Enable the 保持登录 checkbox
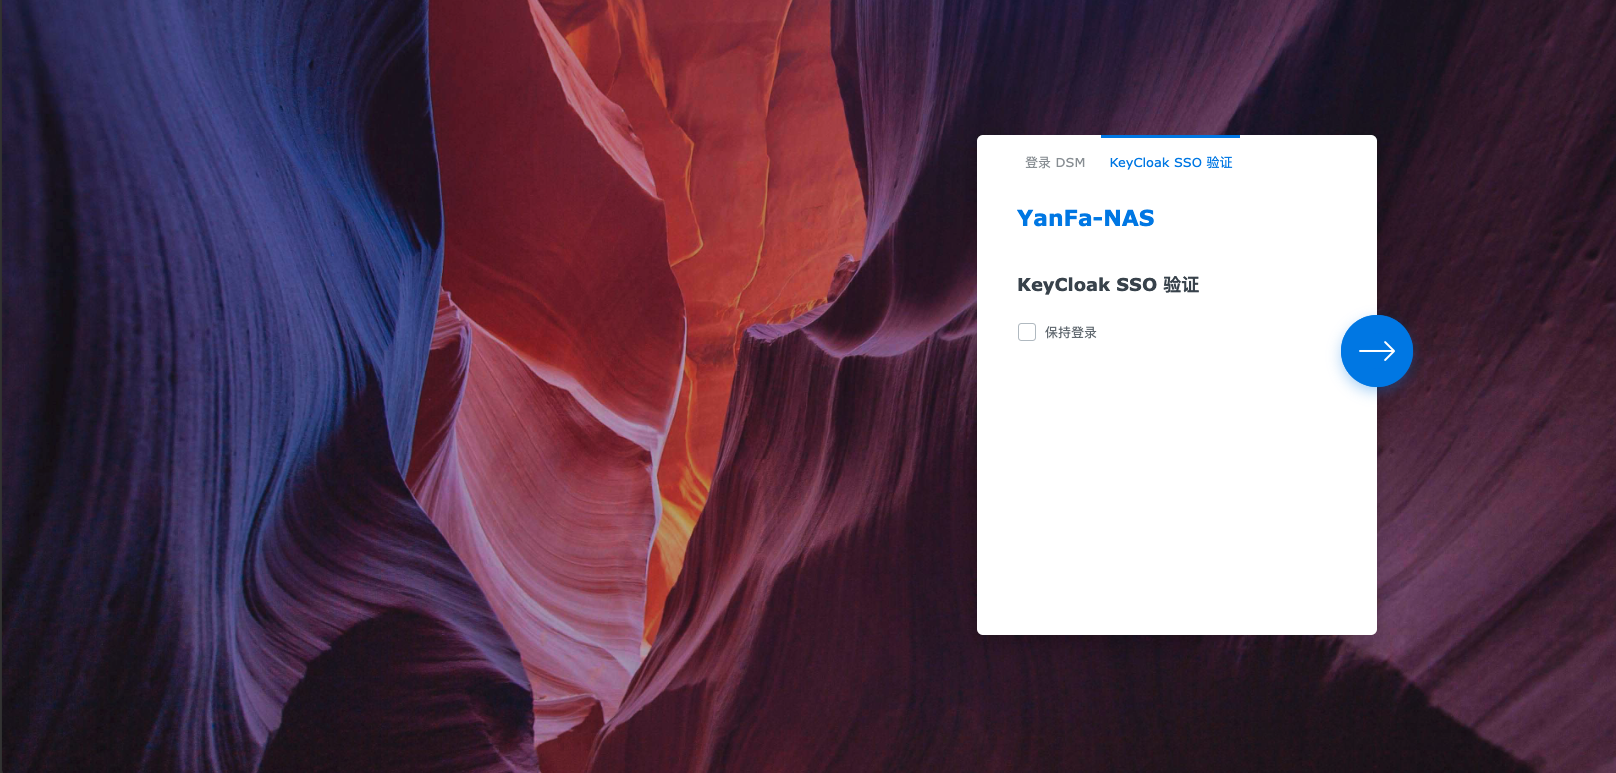Image resolution: width=1616 pixels, height=773 pixels. 1027,332
